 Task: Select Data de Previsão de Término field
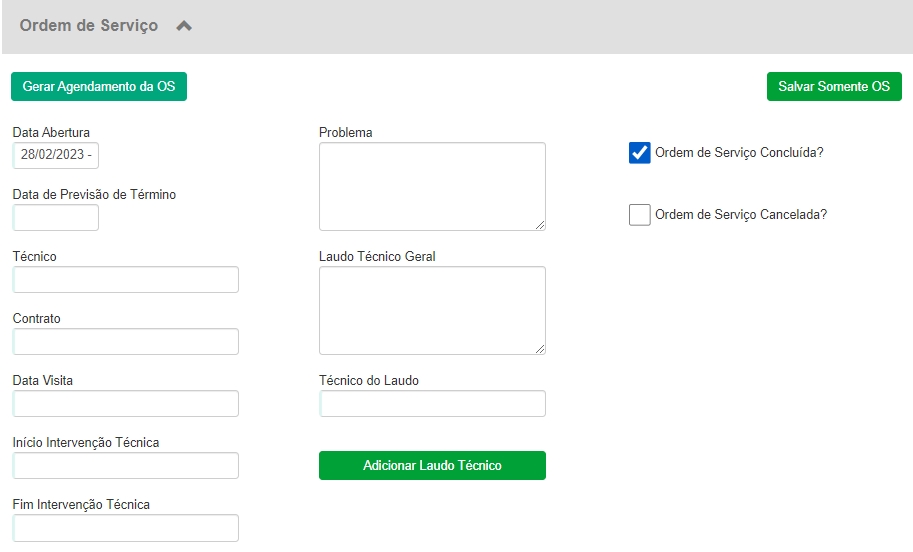point(56,218)
